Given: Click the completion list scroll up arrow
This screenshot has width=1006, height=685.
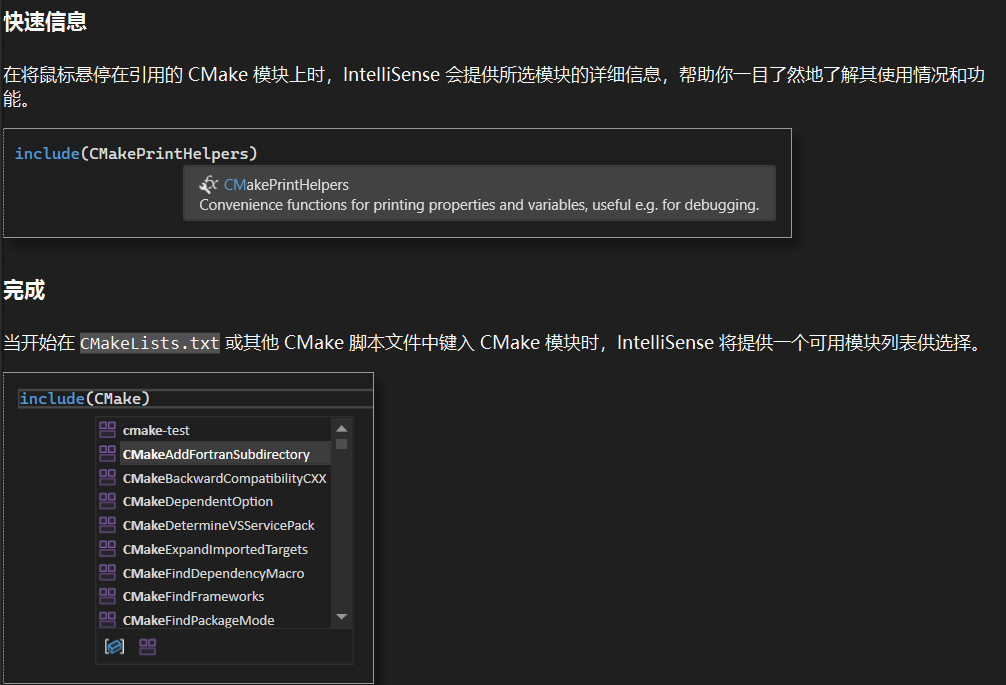Looking at the screenshot, I should (x=341, y=428).
